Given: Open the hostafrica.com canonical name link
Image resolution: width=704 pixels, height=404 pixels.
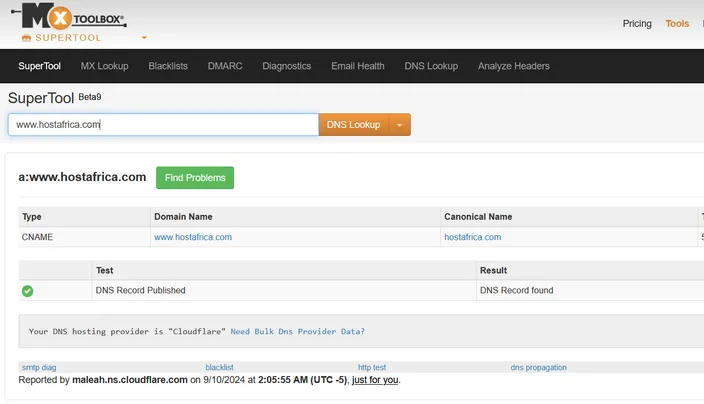Looking at the screenshot, I should (473, 237).
